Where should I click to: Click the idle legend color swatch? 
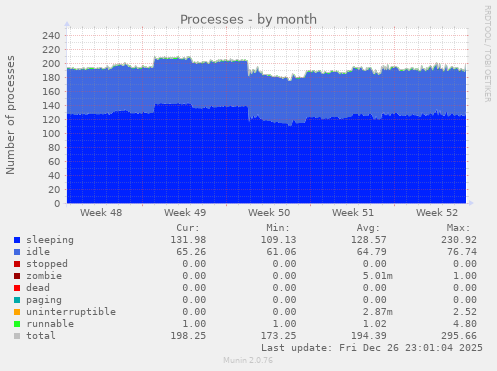click(x=17, y=252)
